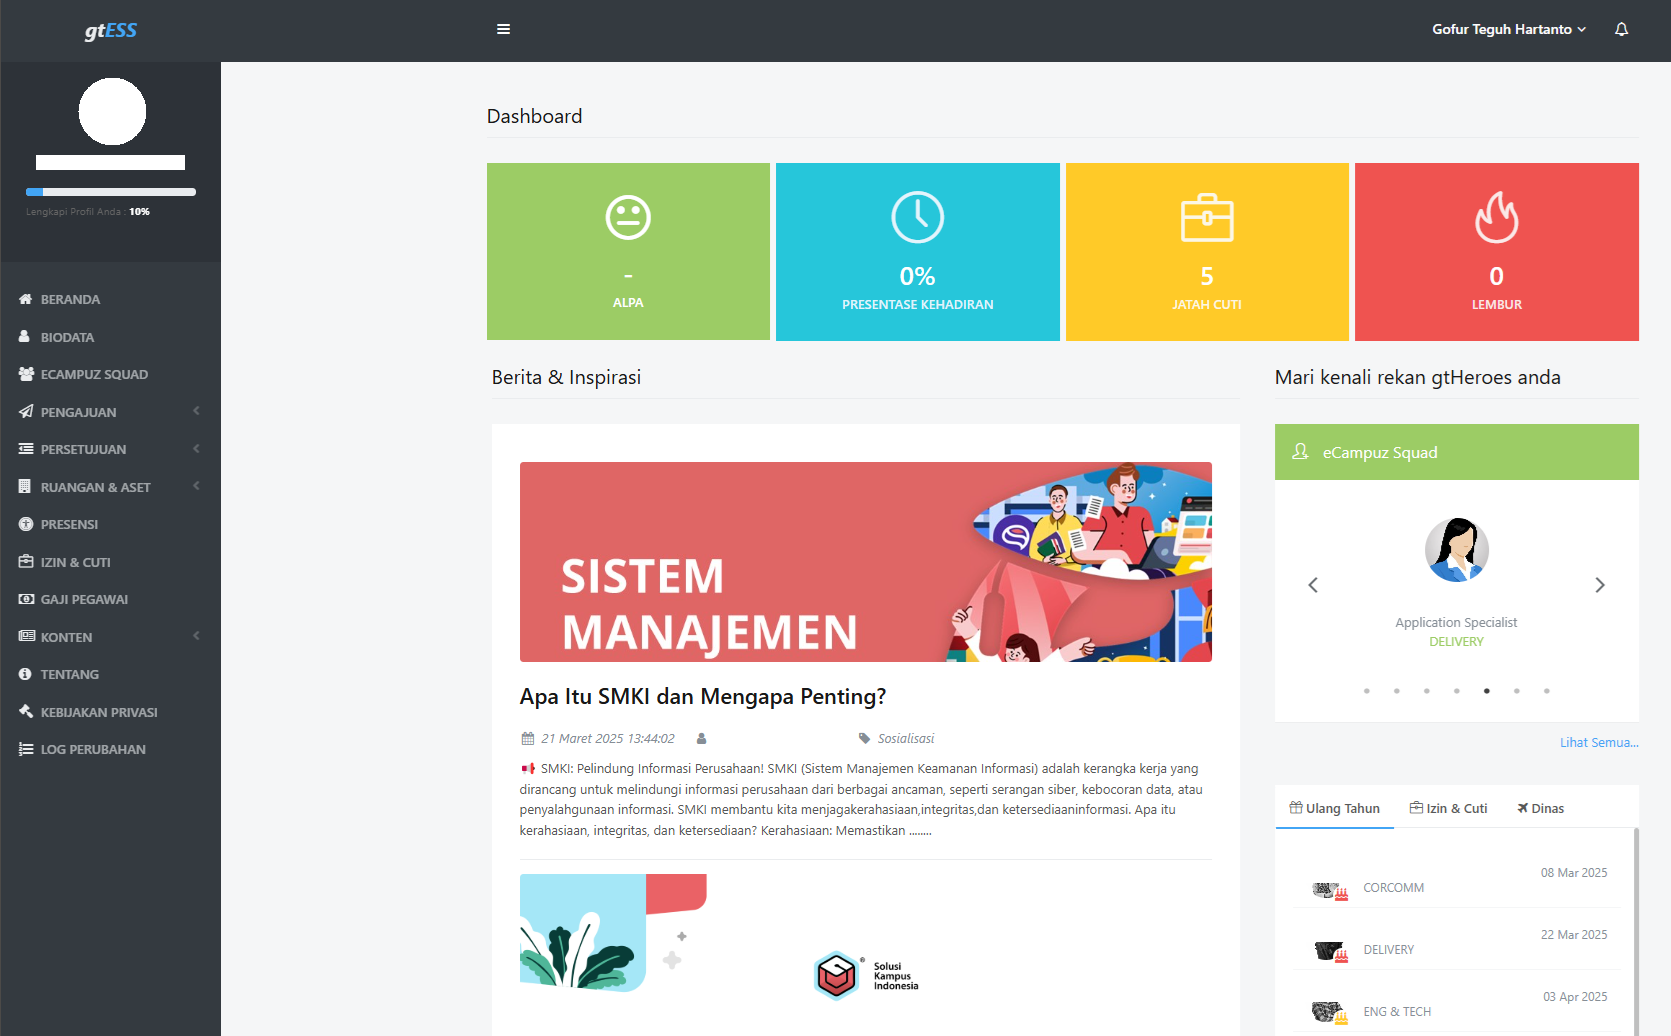Open the Presensi sidebar menu
The width and height of the screenshot is (1671, 1036).
[x=70, y=524]
